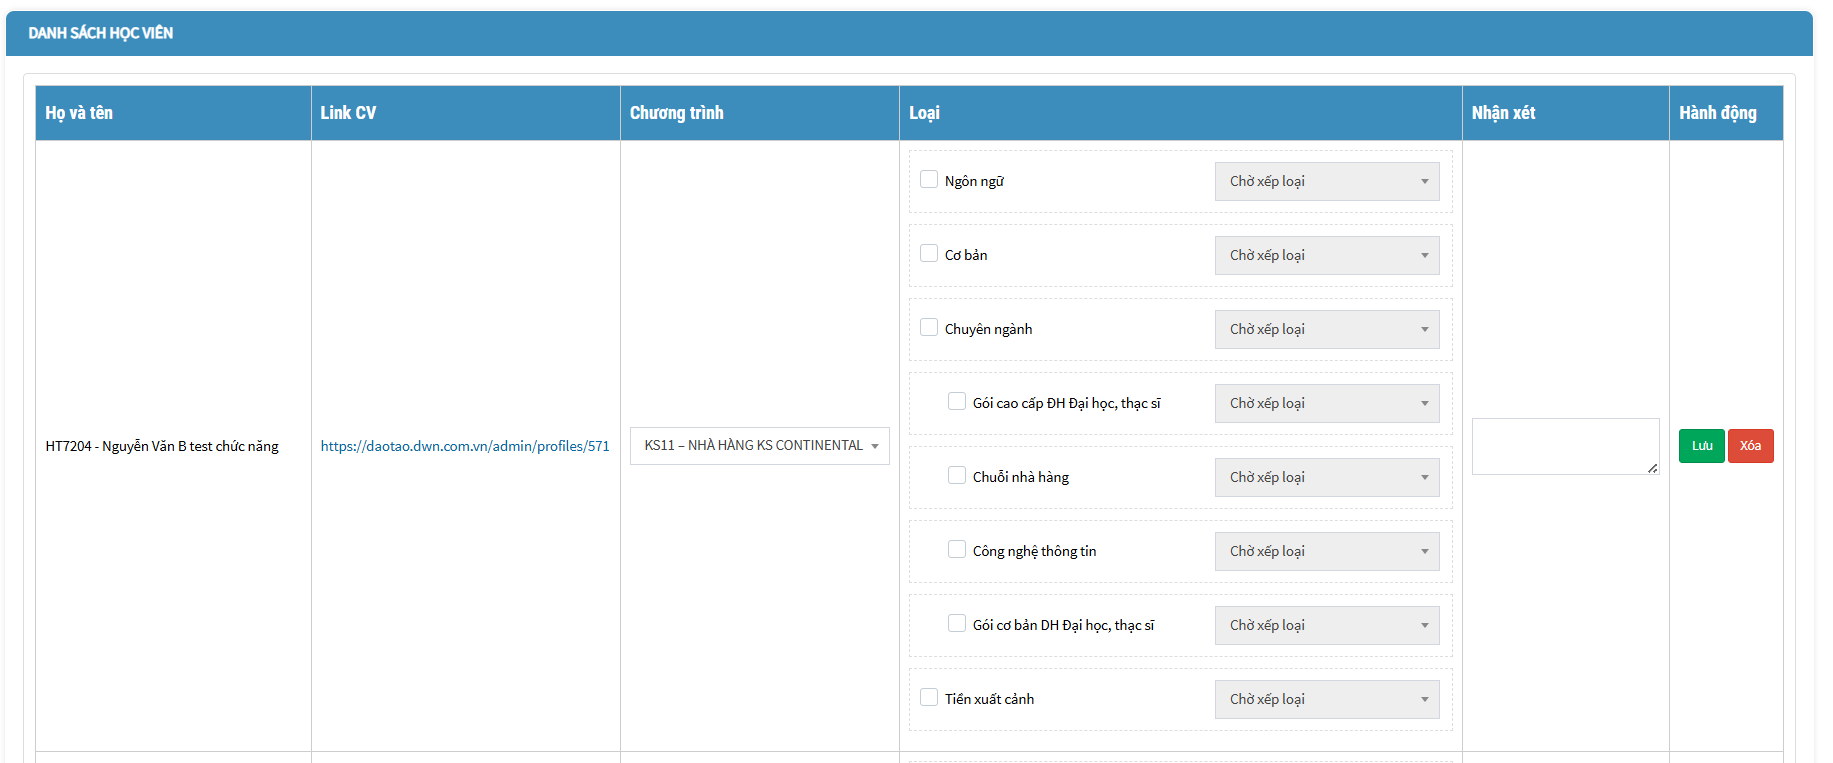Viewport: 1833px width, 763px height.
Task: Open the Chương trình KS11 dropdown
Action: [x=759, y=446]
